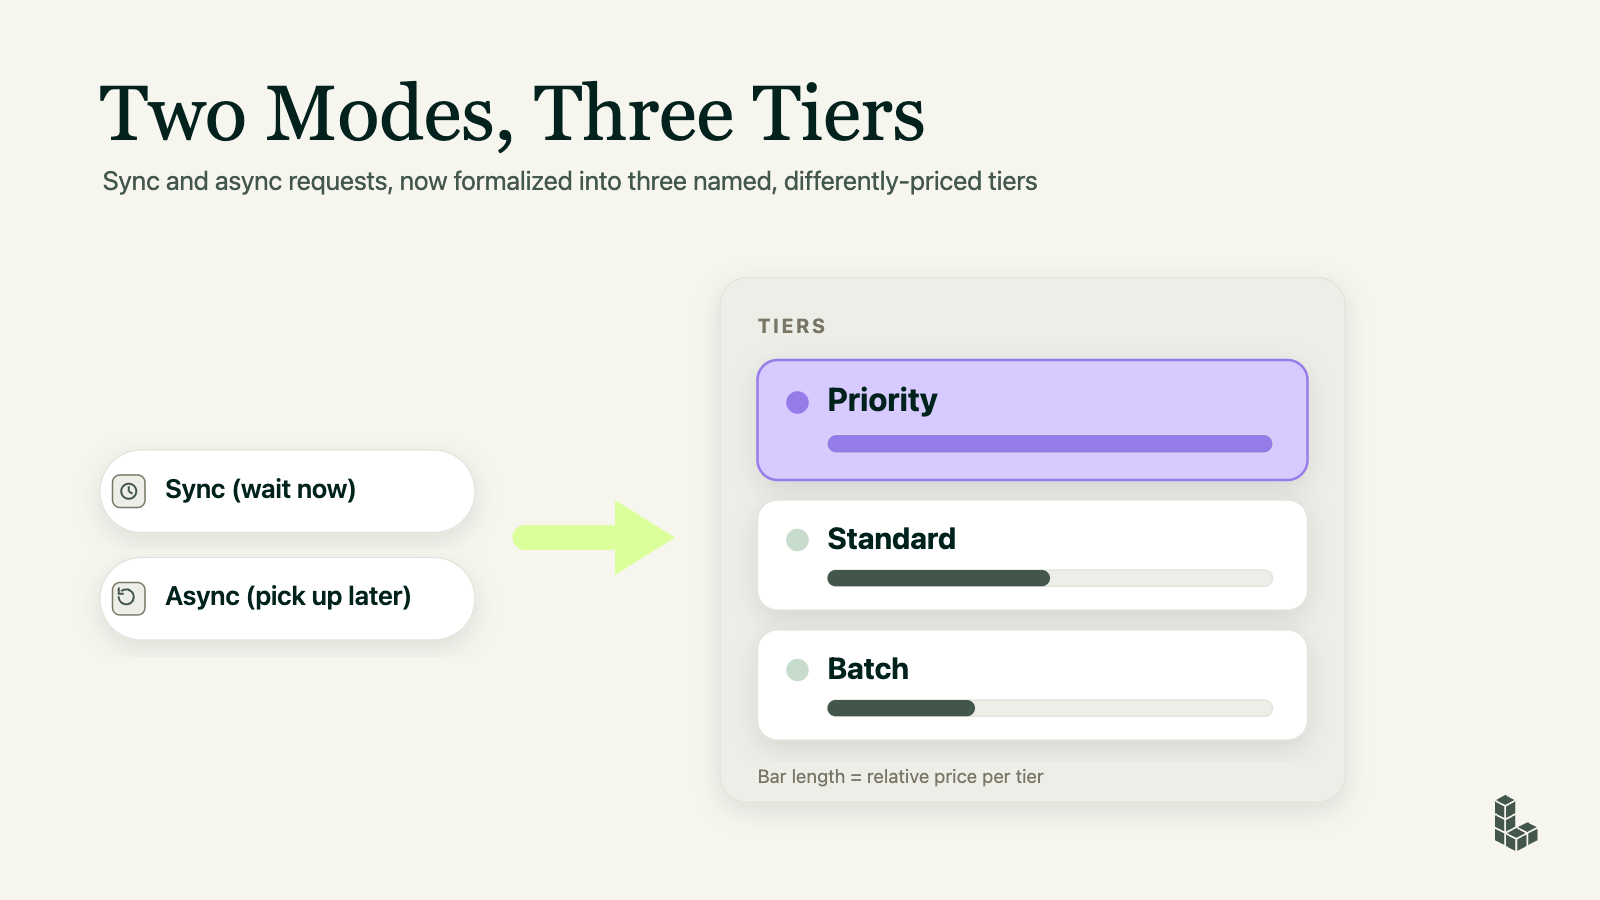Screen dimensions: 1600x900
Task: Click the Standard tier label
Action: pyautogui.click(x=891, y=539)
